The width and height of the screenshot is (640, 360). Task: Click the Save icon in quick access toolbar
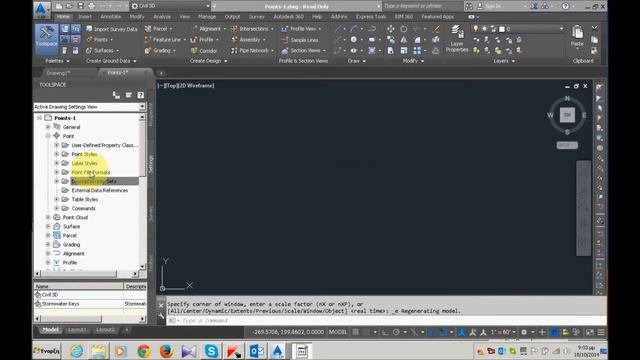(x=80, y=6)
